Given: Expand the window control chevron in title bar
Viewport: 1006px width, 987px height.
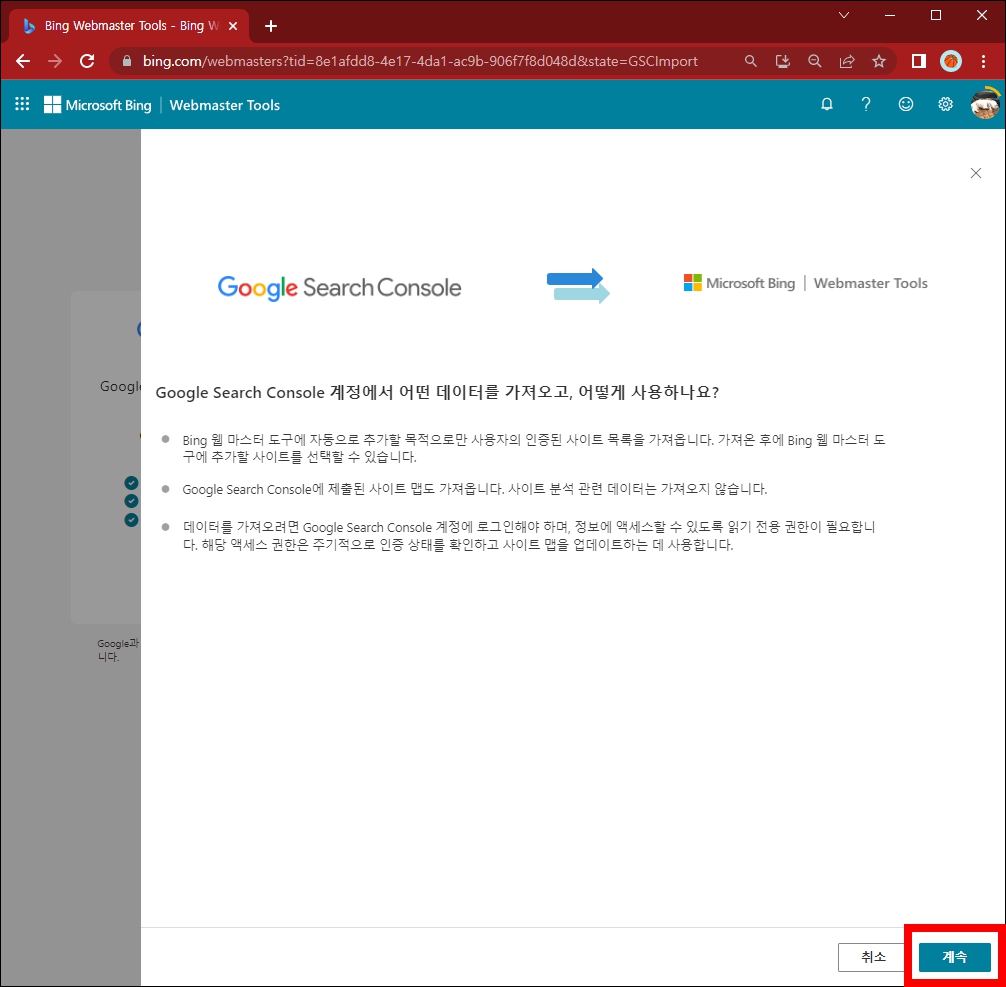Looking at the screenshot, I should pos(843,16).
